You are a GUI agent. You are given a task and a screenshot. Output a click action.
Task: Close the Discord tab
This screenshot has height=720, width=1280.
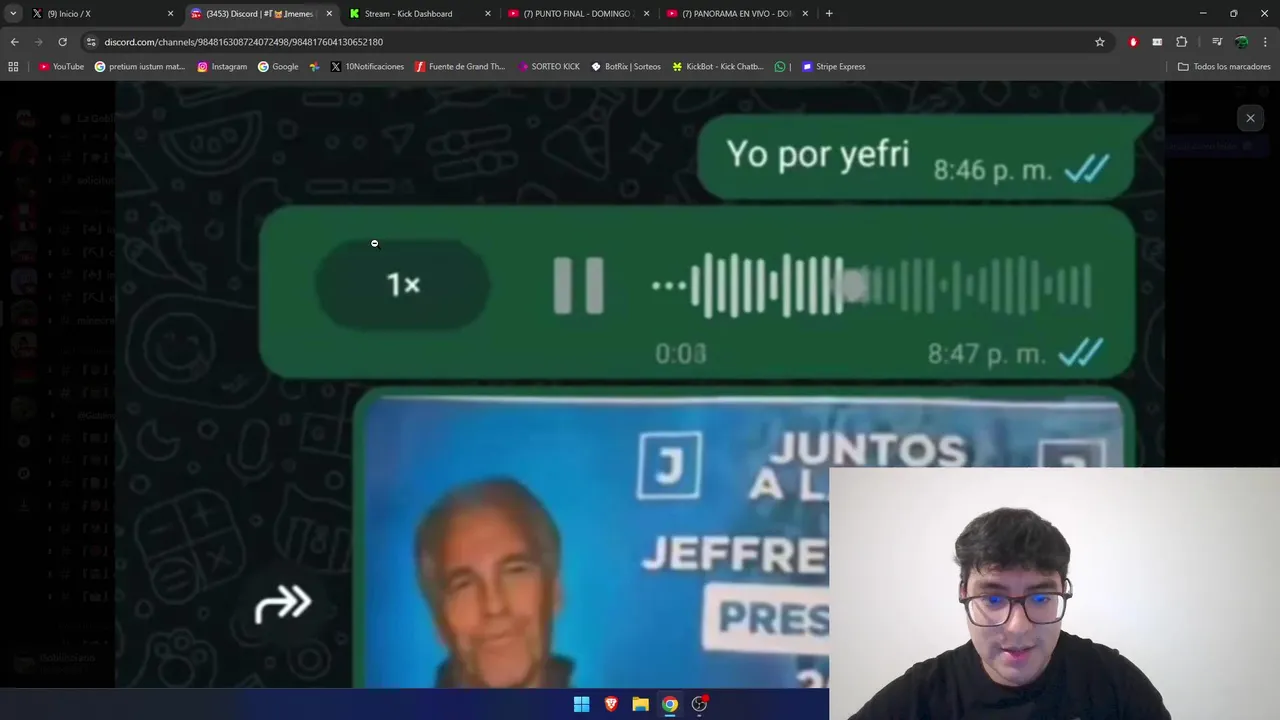point(329,14)
